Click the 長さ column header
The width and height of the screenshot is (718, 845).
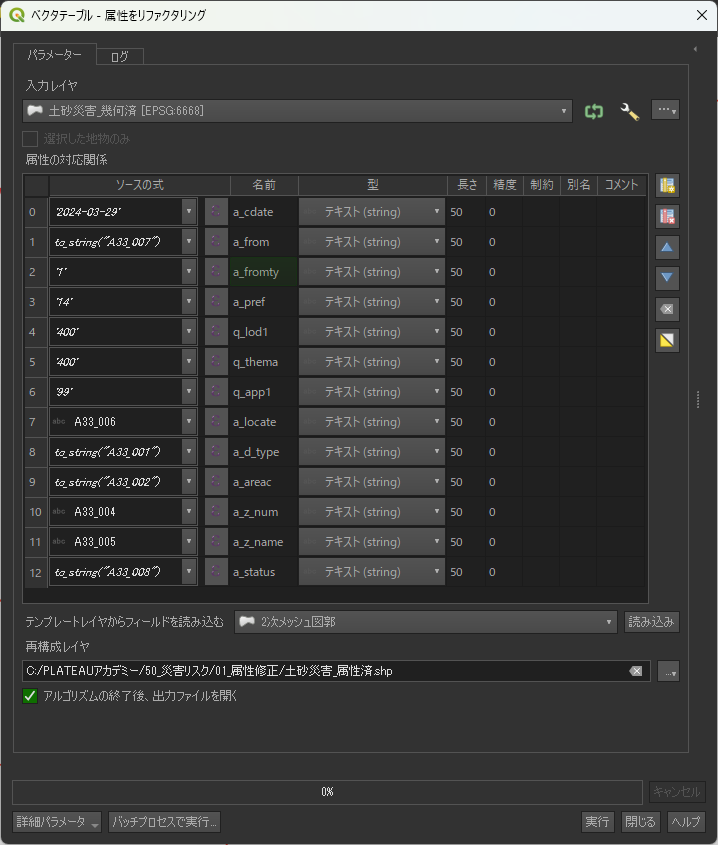click(x=467, y=185)
